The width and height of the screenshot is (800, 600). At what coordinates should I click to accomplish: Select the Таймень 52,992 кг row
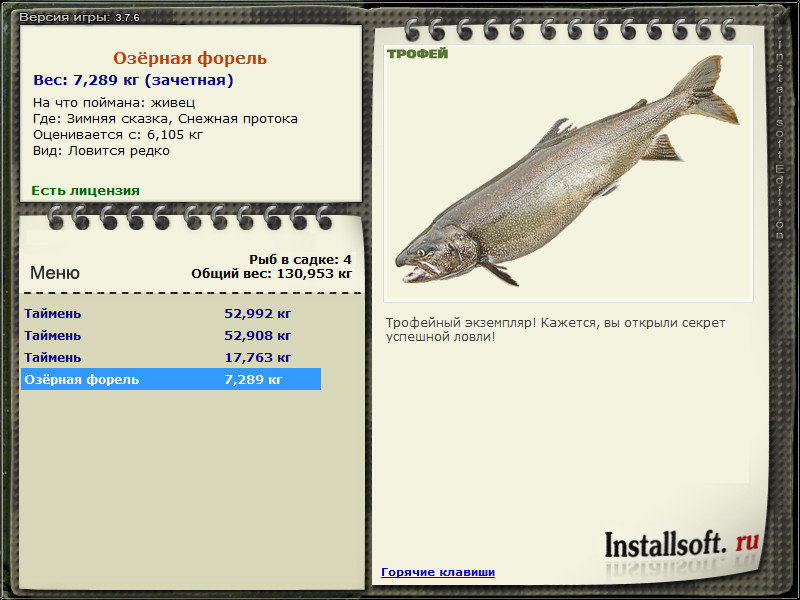point(171,313)
